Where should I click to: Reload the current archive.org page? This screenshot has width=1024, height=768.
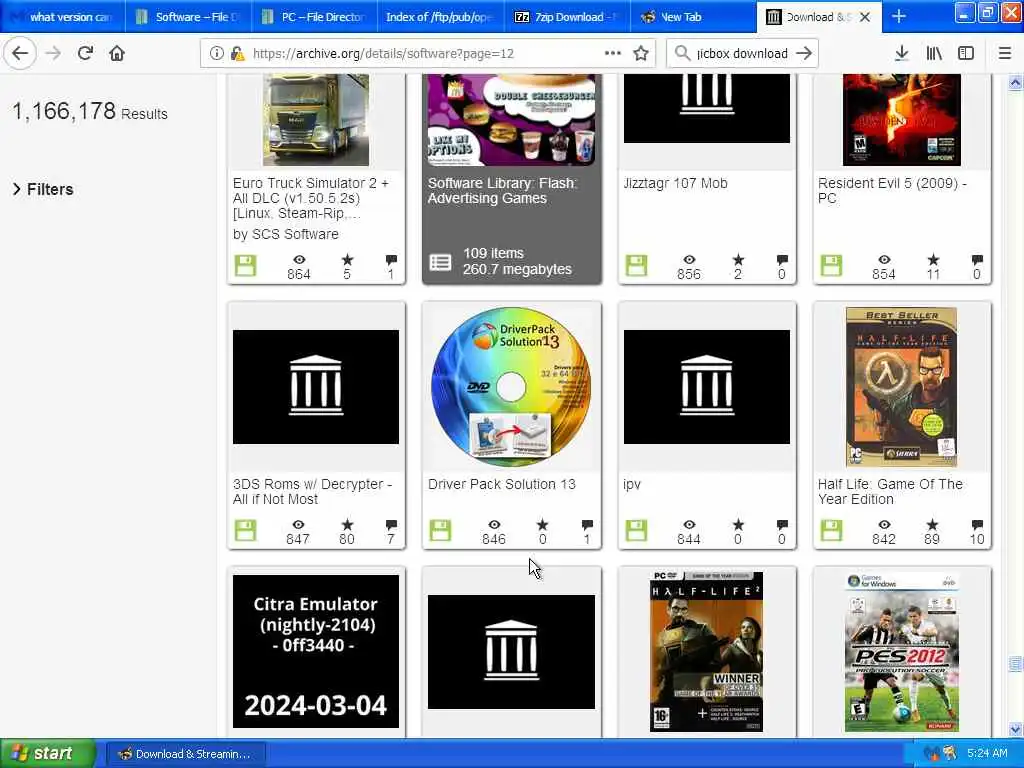(85, 53)
